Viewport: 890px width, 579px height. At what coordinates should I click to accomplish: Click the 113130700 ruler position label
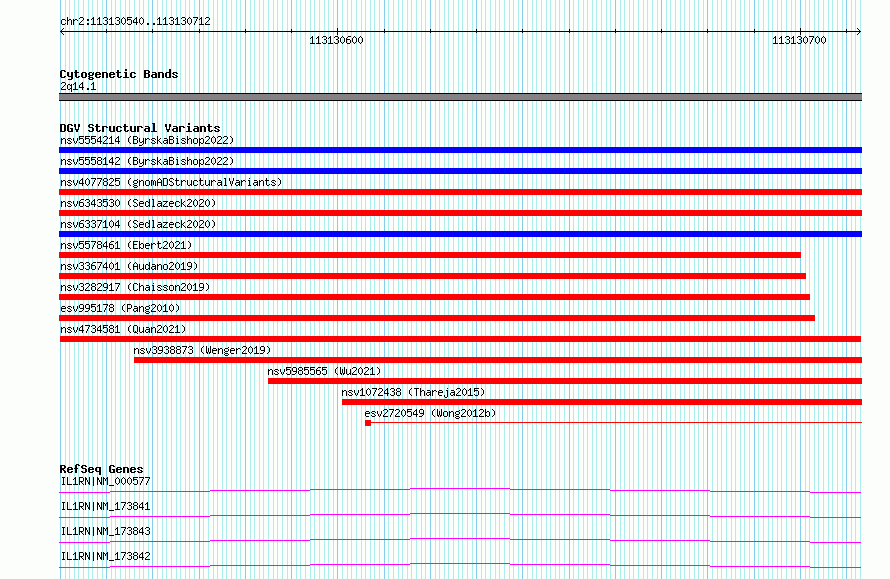point(799,40)
